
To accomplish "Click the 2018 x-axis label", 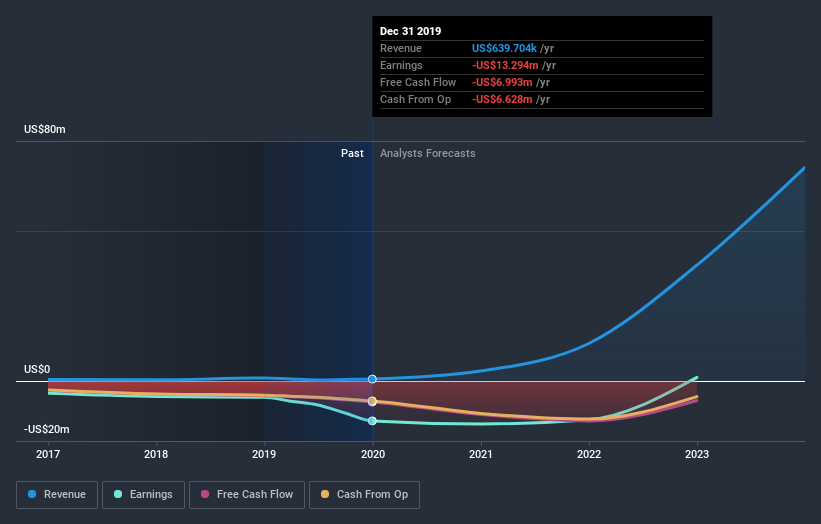I will point(156,454).
